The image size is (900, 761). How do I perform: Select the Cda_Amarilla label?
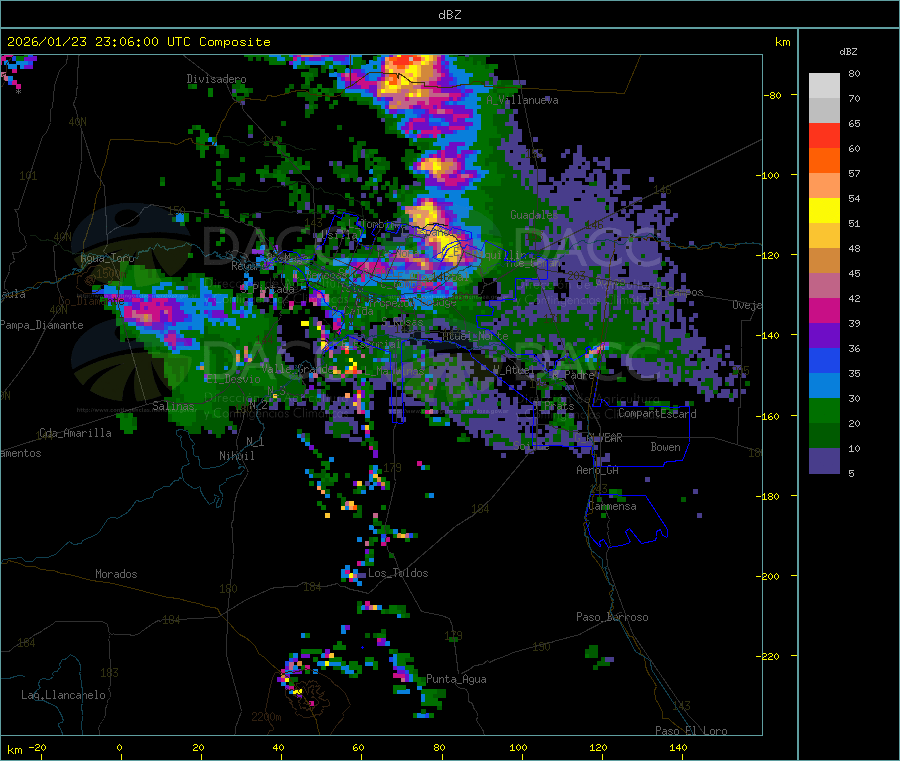point(75,433)
